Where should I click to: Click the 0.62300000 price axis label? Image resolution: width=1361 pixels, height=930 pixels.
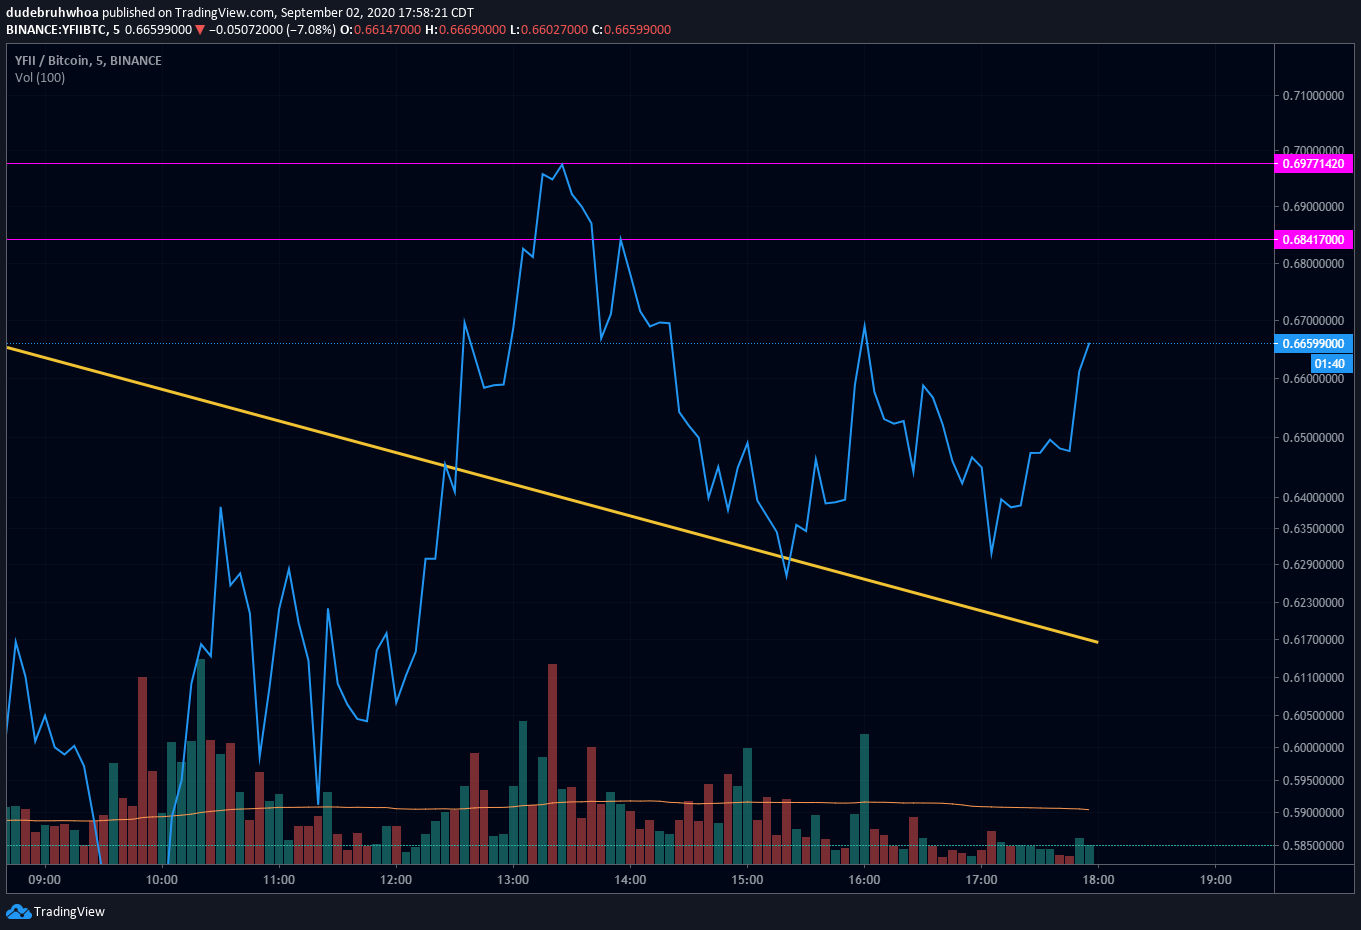pyautogui.click(x=1313, y=603)
